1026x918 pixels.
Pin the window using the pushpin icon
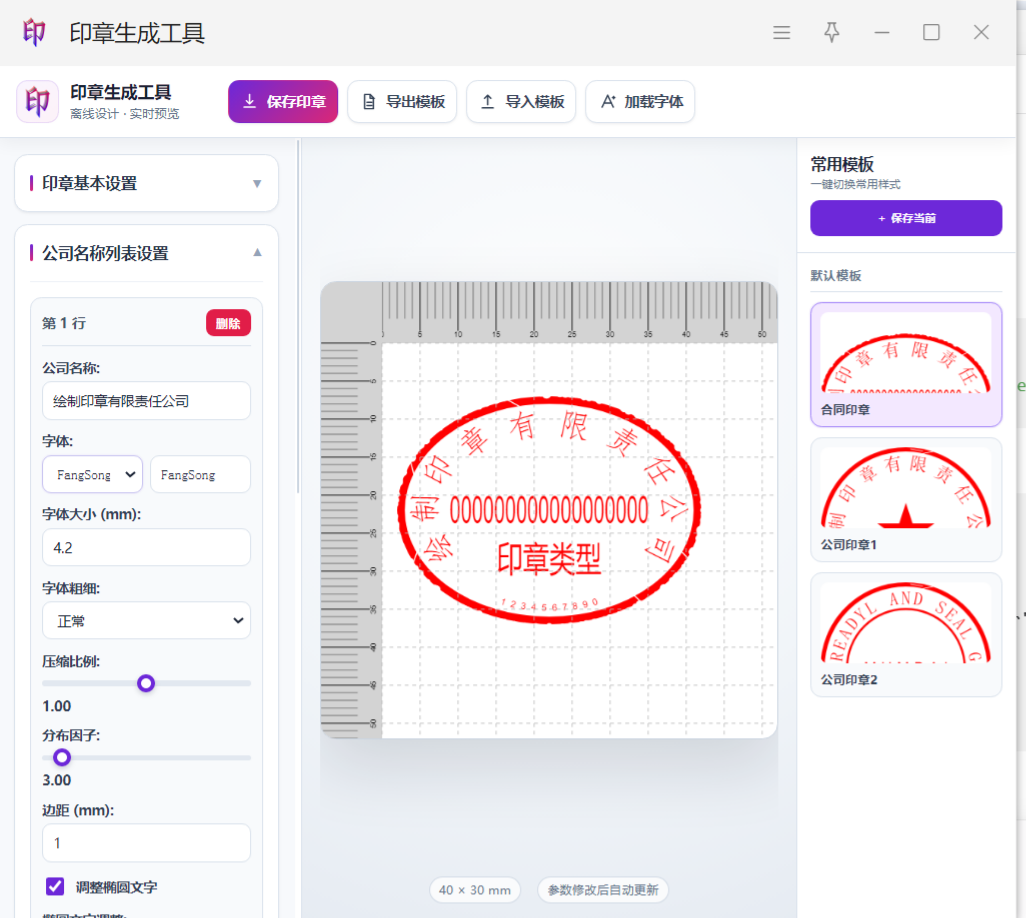832,32
